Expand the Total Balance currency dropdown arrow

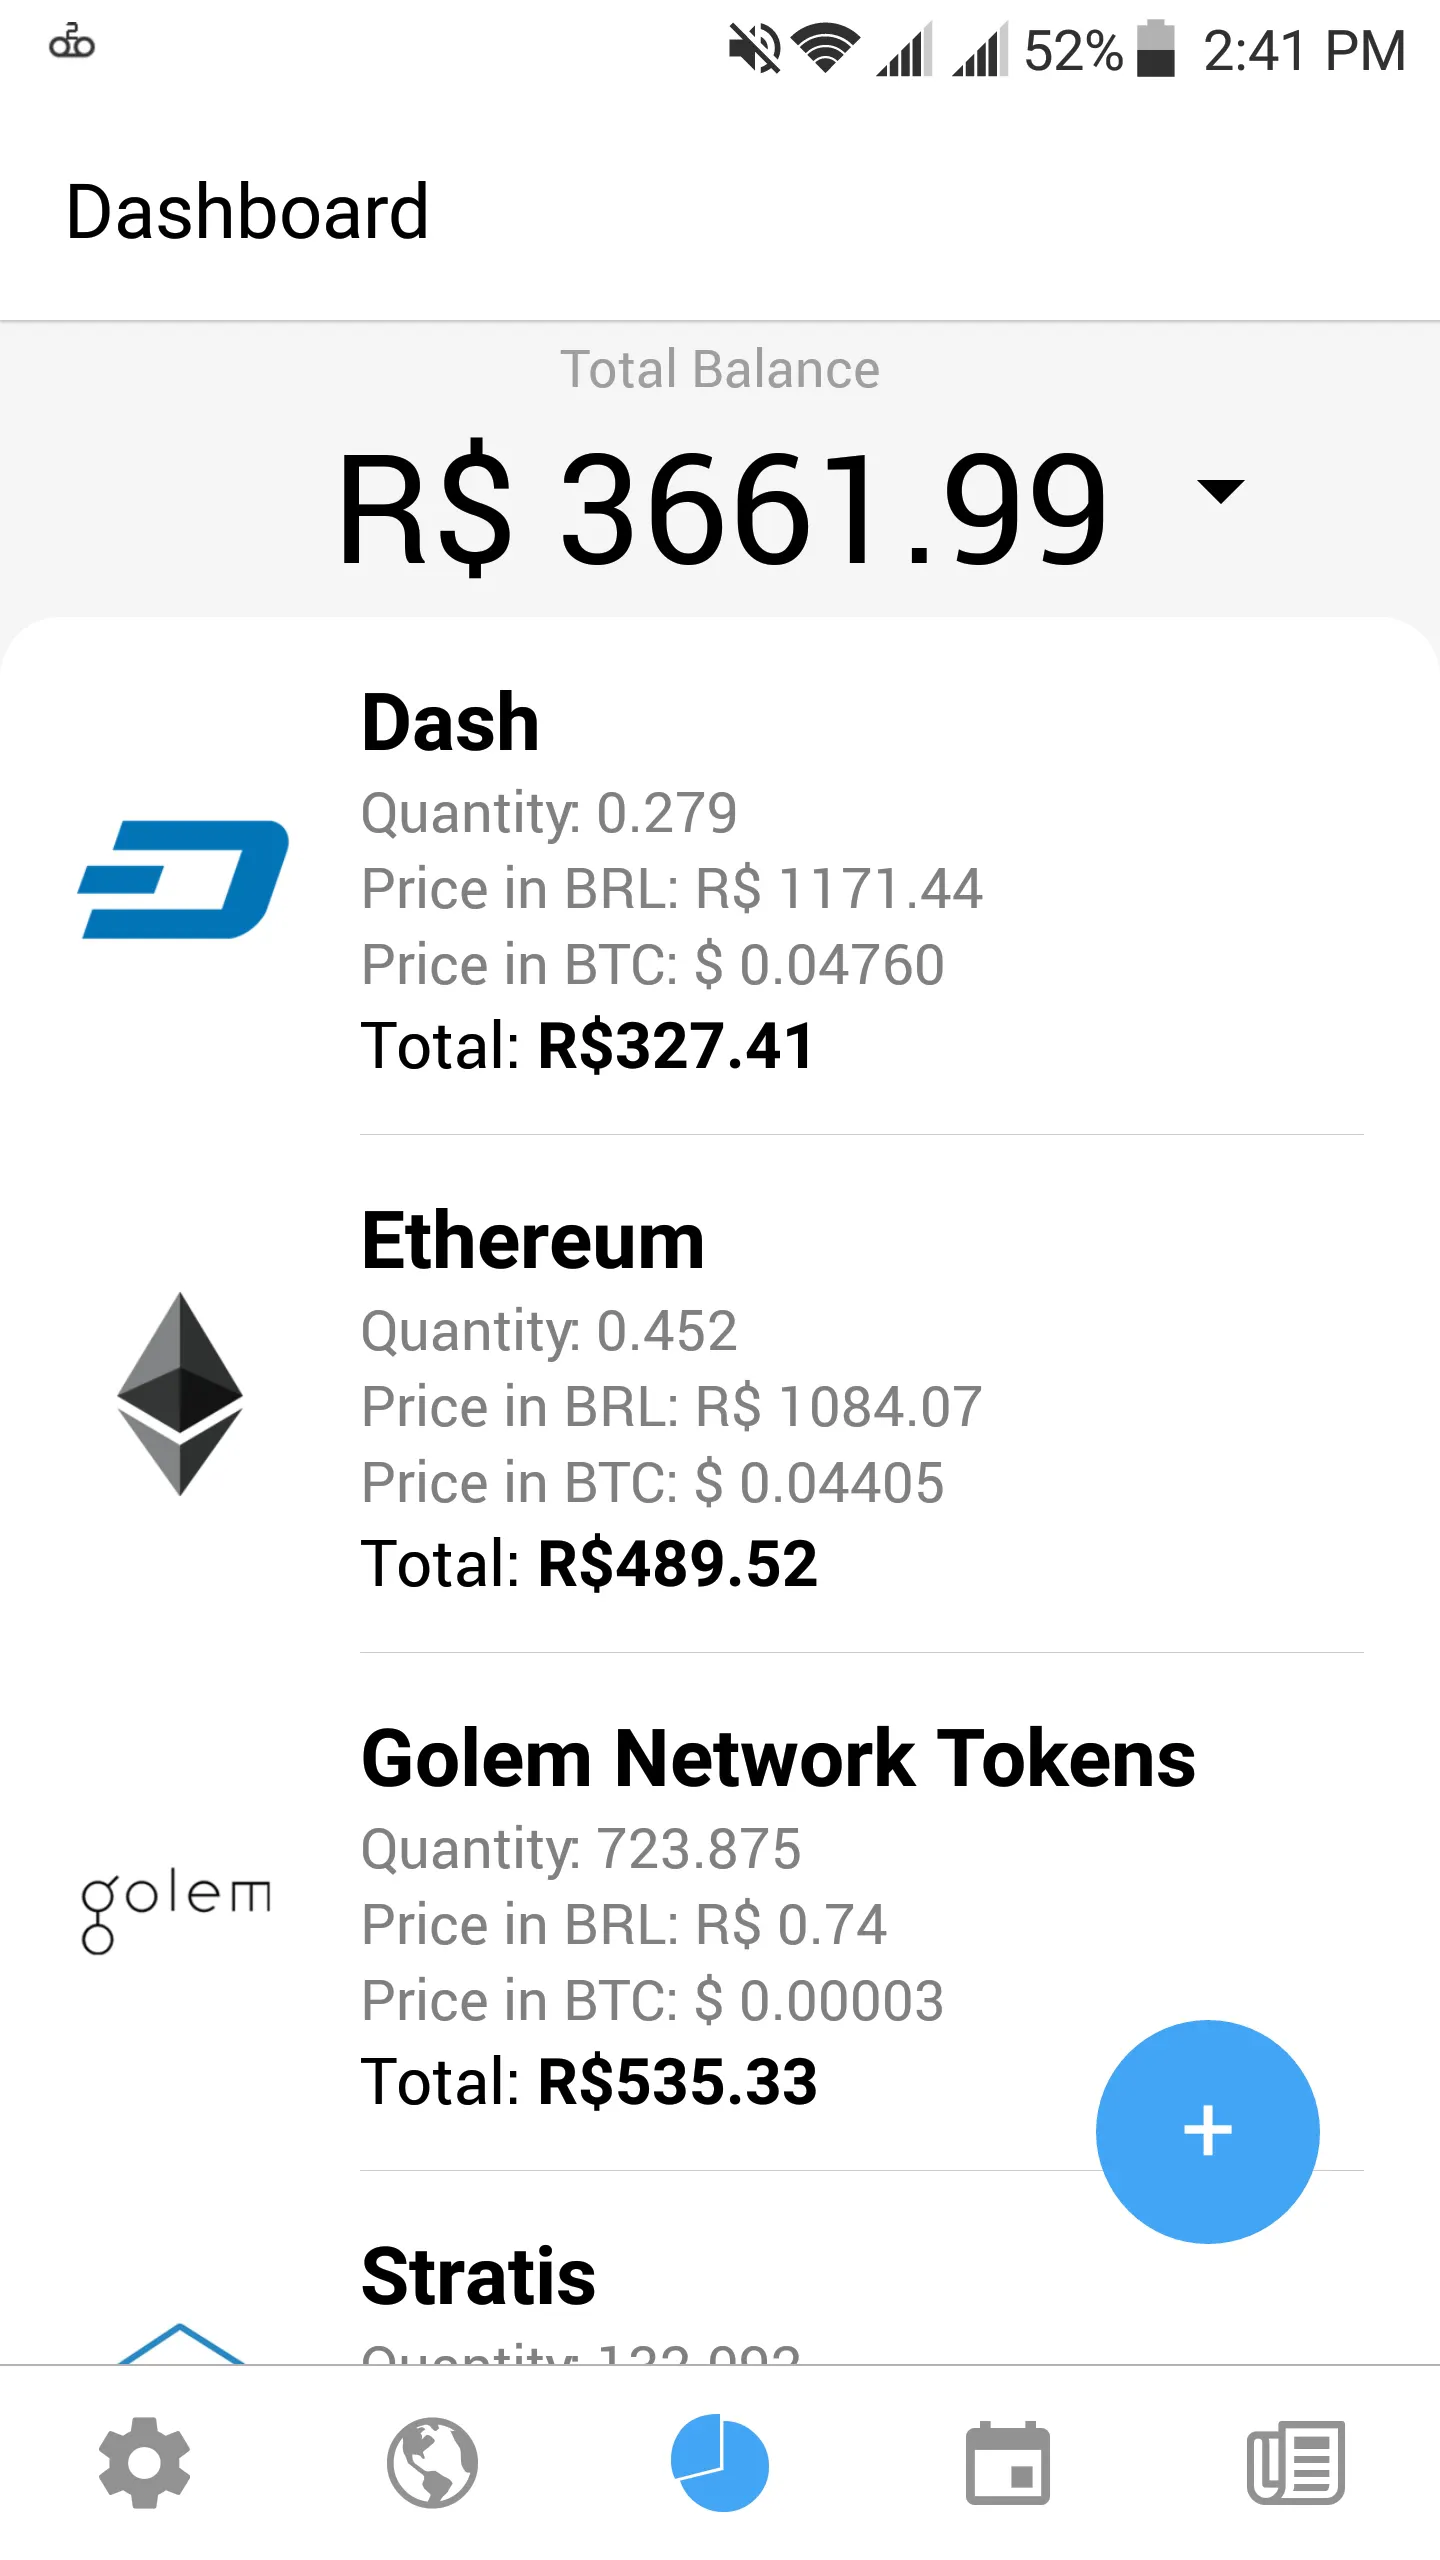tap(1221, 491)
